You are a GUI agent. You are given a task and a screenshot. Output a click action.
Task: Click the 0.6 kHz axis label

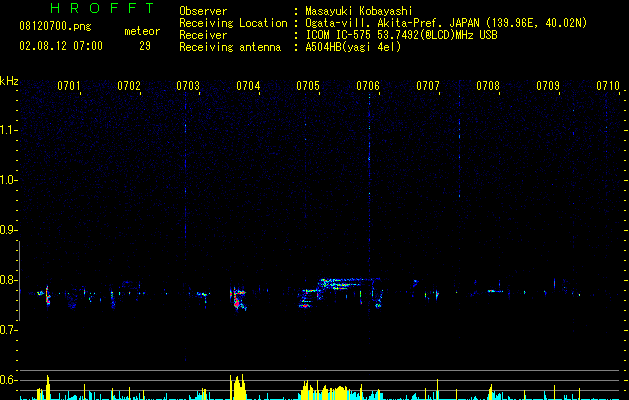(x=9, y=380)
